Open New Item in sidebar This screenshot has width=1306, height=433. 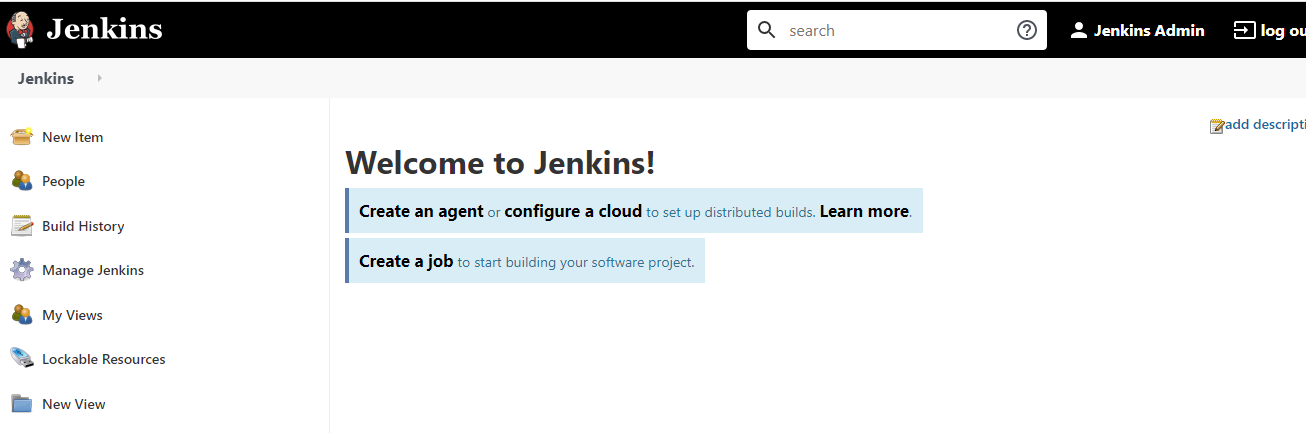click(x=73, y=137)
